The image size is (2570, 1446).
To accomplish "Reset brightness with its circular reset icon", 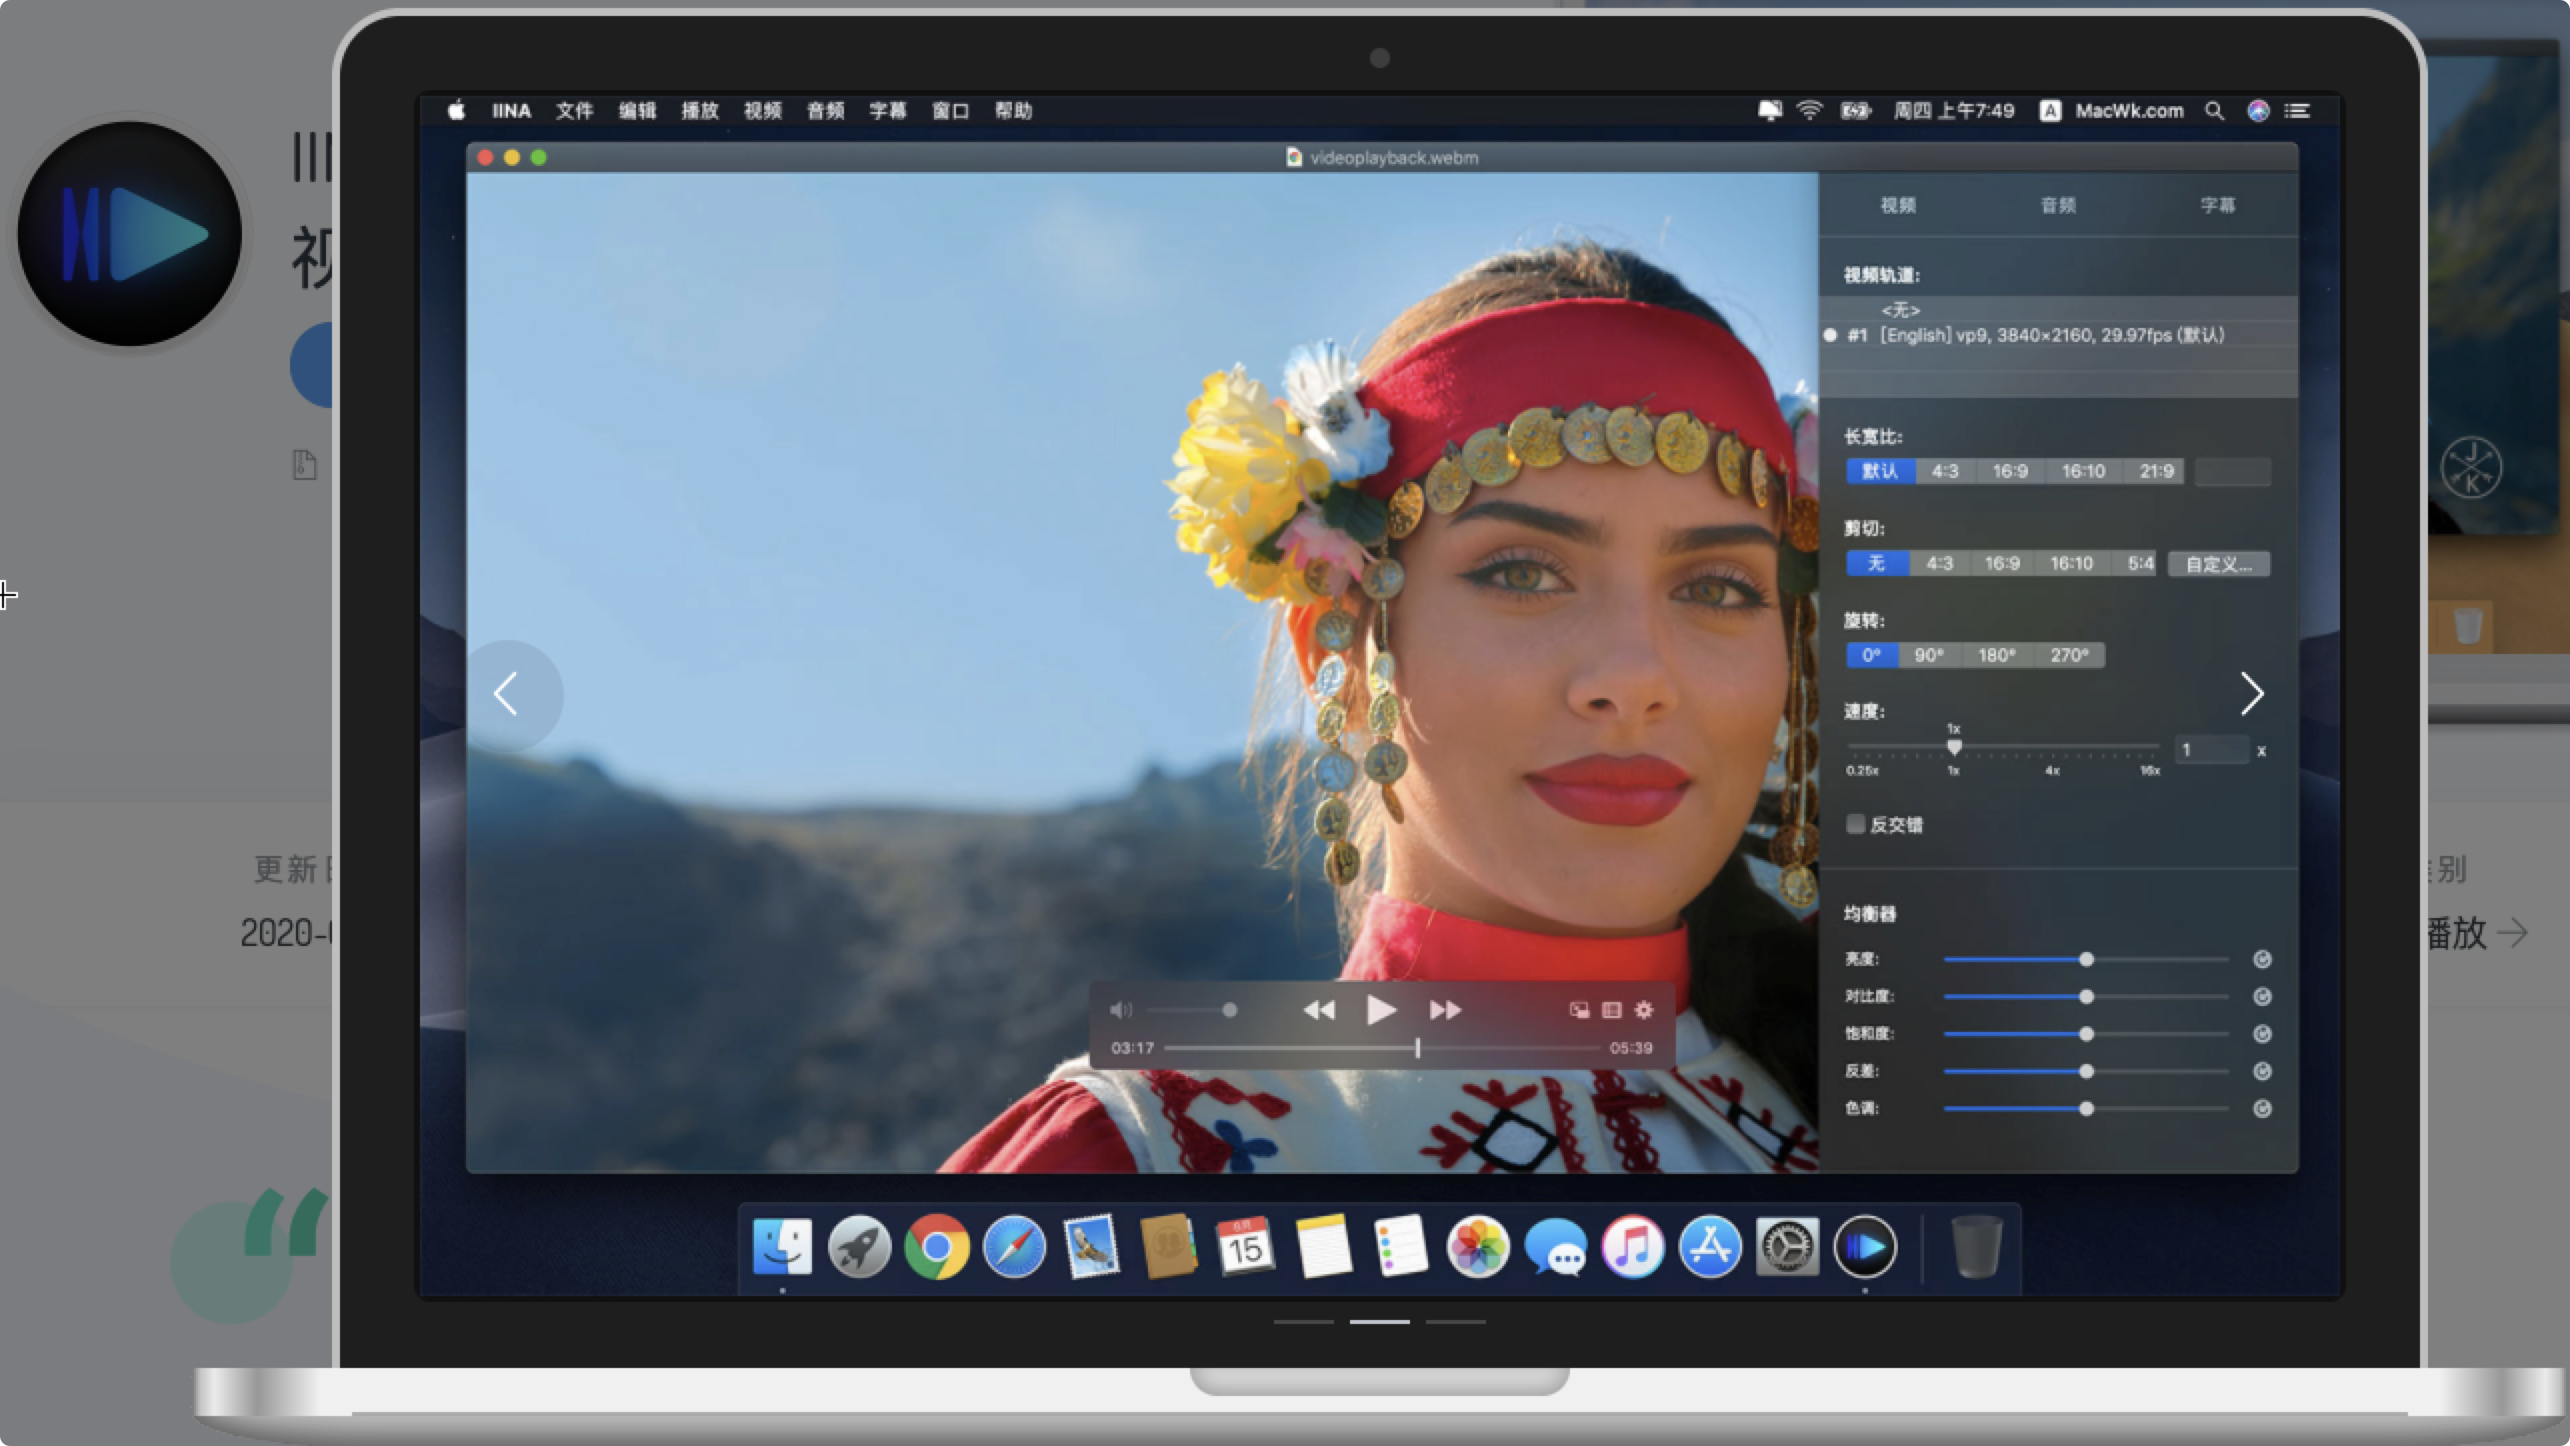I will [x=2262, y=959].
